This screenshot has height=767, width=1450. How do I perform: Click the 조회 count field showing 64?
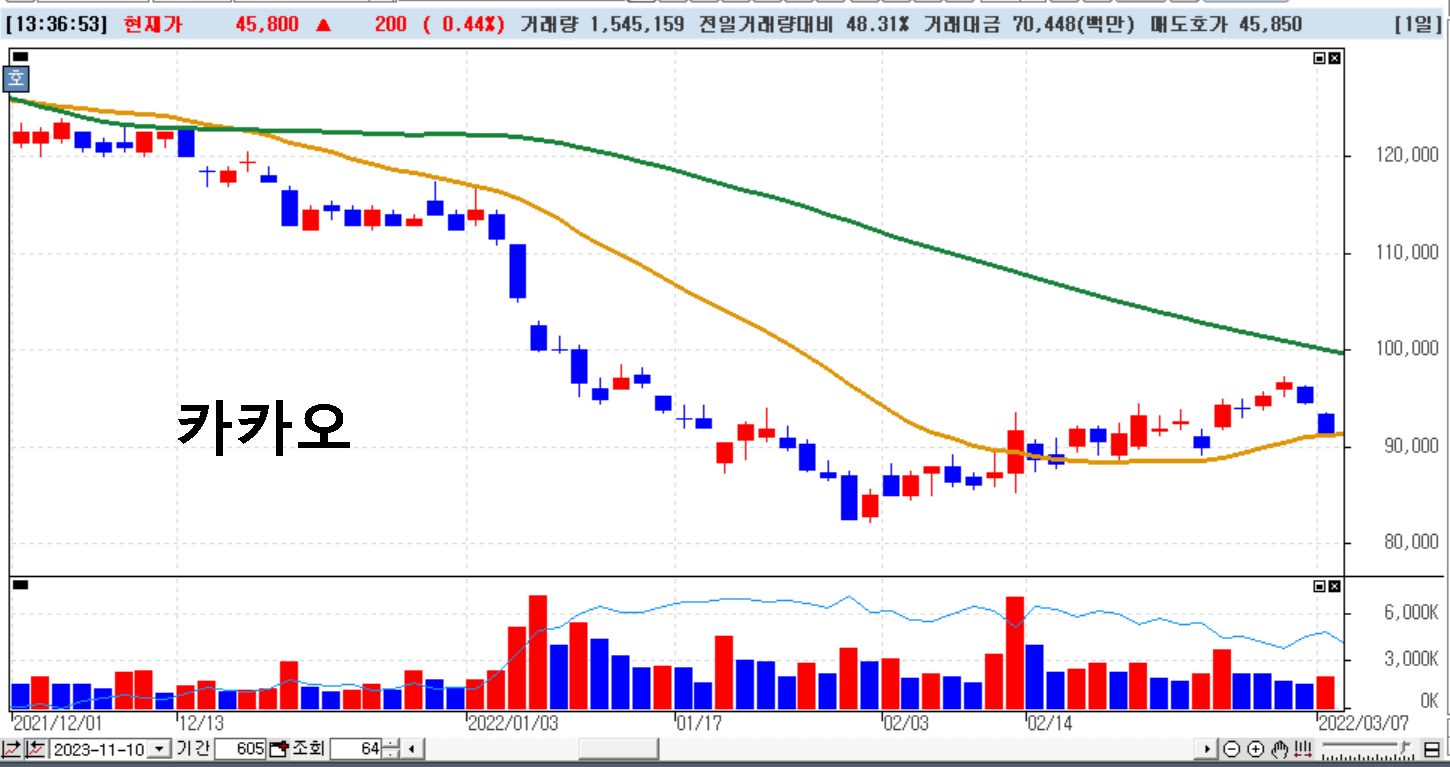coord(355,749)
